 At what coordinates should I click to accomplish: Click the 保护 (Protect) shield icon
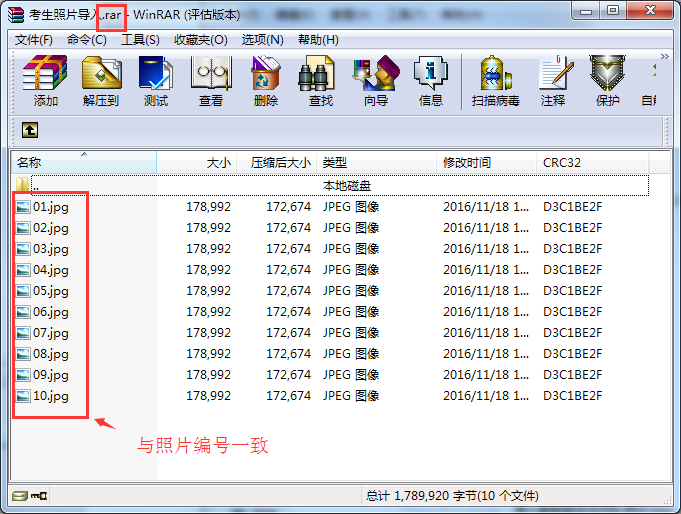(607, 81)
